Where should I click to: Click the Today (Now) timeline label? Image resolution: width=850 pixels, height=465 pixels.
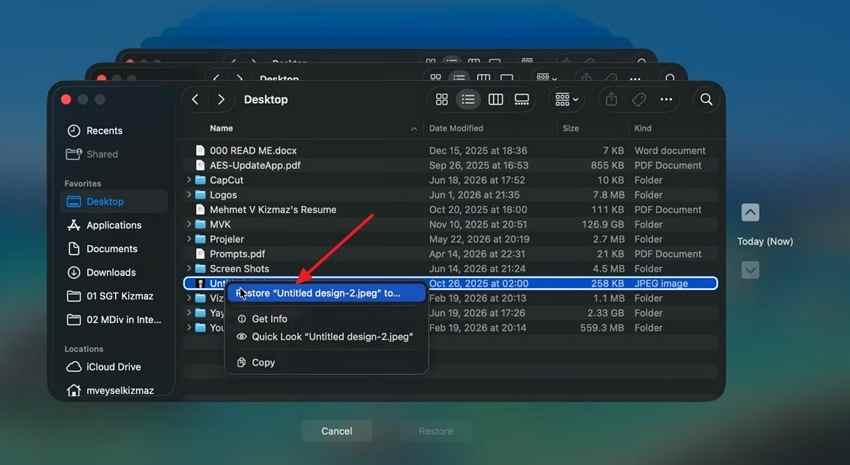[765, 242]
